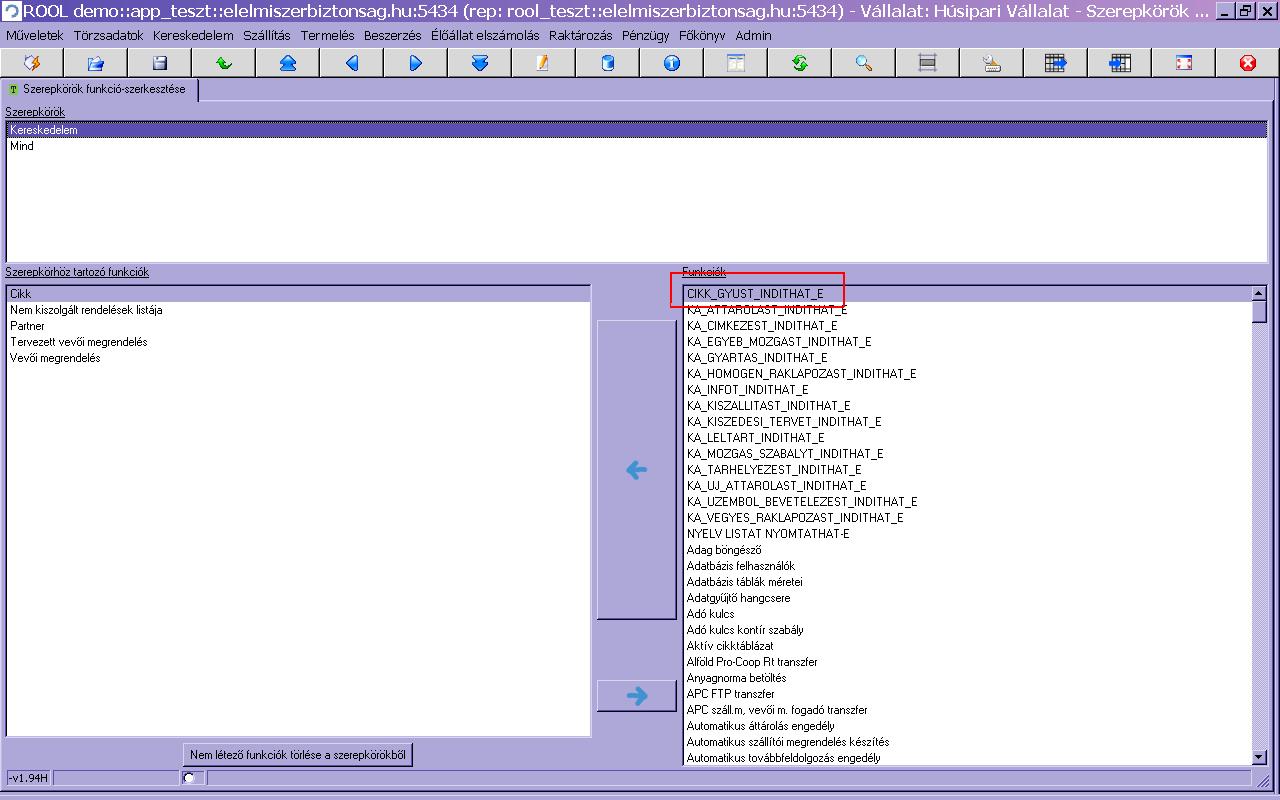
Task: Click the table export arrow icon
Action: pyautogui.click(x=1056, y=63)
